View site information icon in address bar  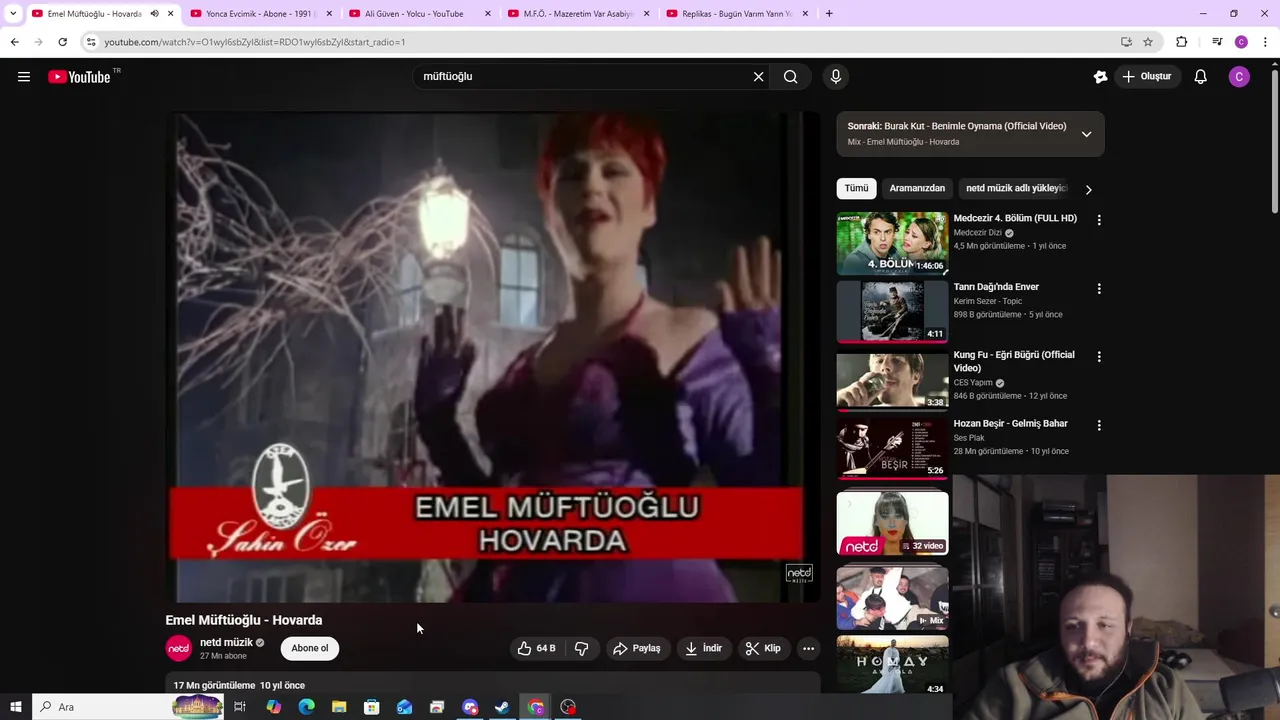coord(91,42)
